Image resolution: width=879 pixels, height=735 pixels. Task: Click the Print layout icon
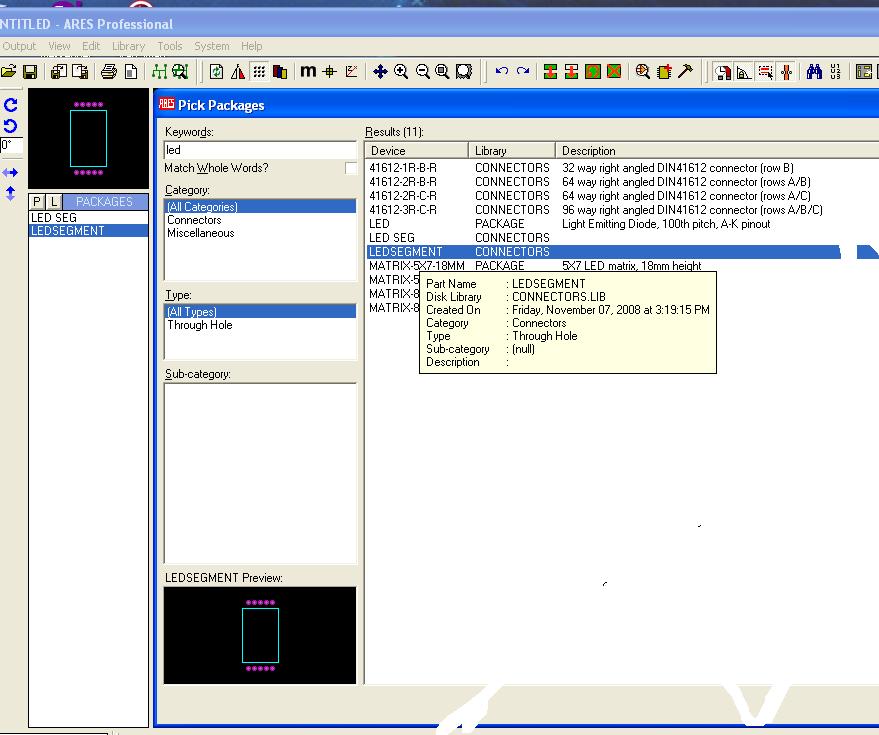point(109,72)
